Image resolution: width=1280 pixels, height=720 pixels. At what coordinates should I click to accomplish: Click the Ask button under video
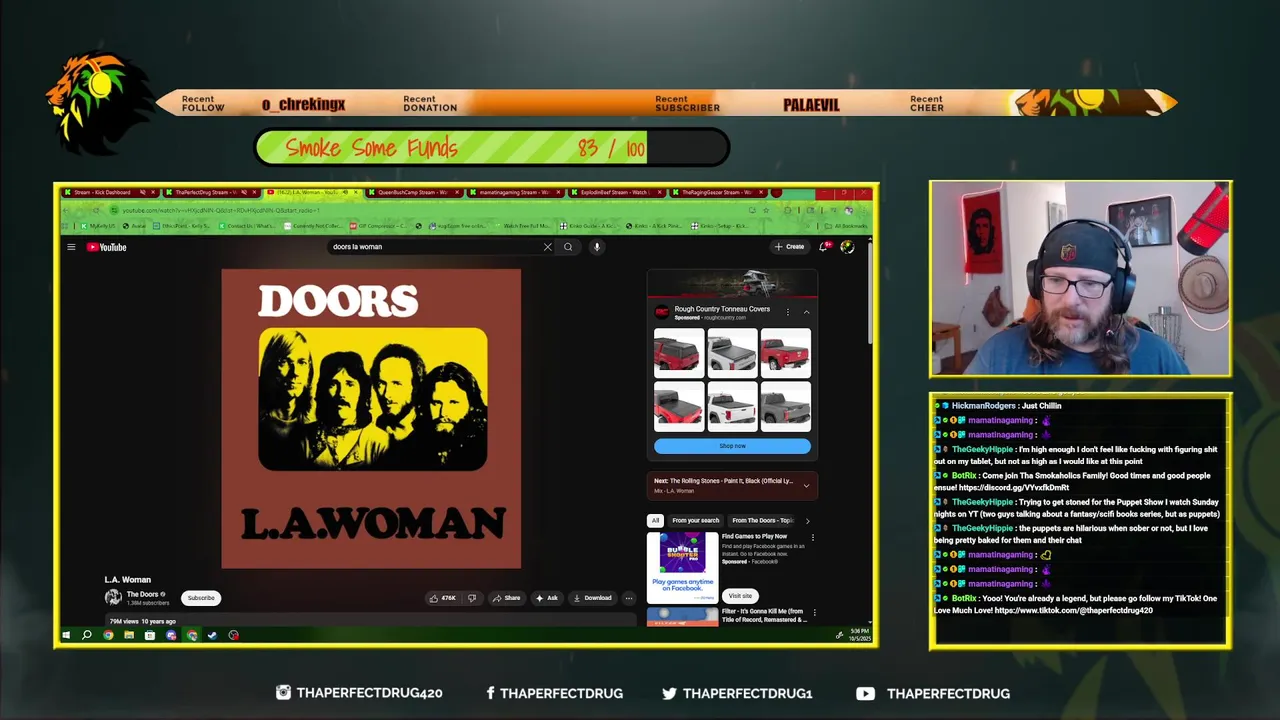coord(547,598)
